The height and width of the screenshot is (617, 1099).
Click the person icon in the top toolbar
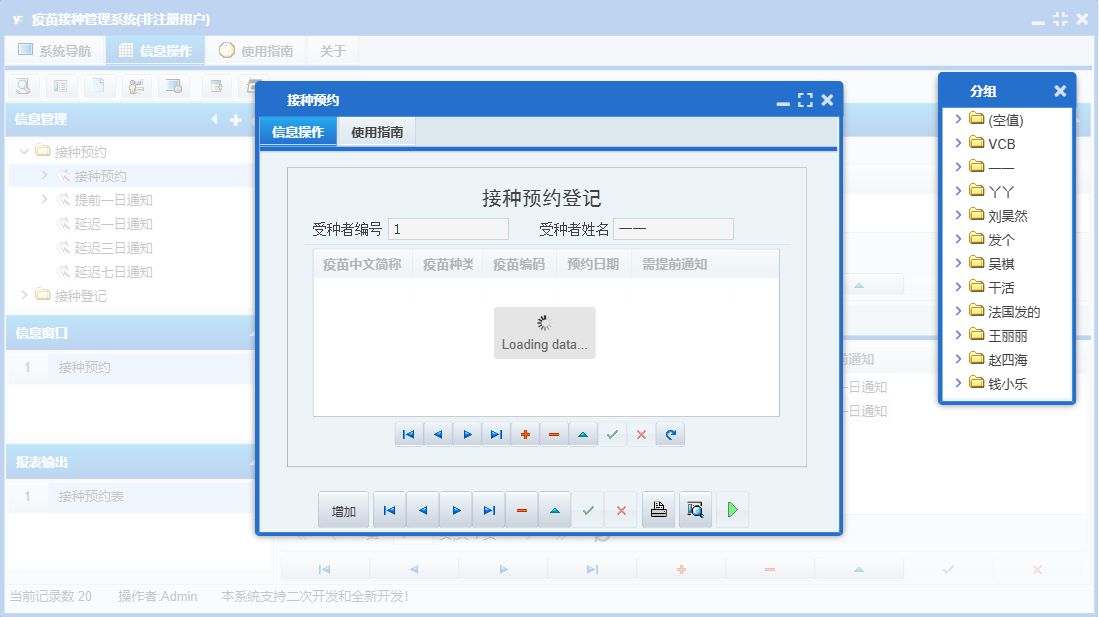(x=137, y=86)
